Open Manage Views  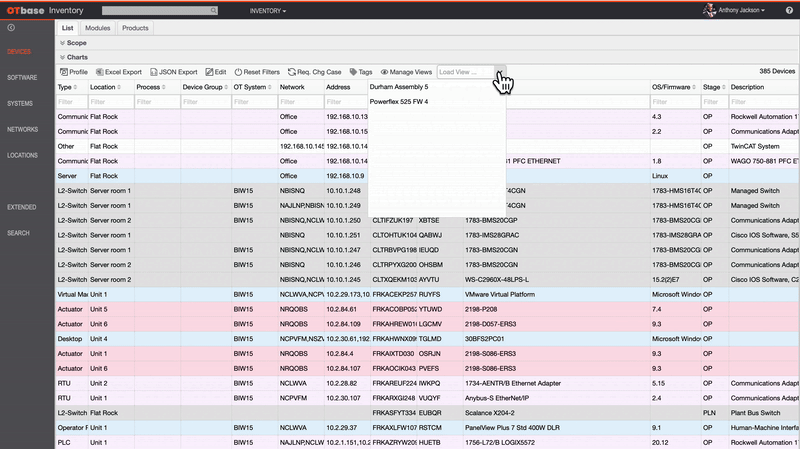(x=406, y=72)
